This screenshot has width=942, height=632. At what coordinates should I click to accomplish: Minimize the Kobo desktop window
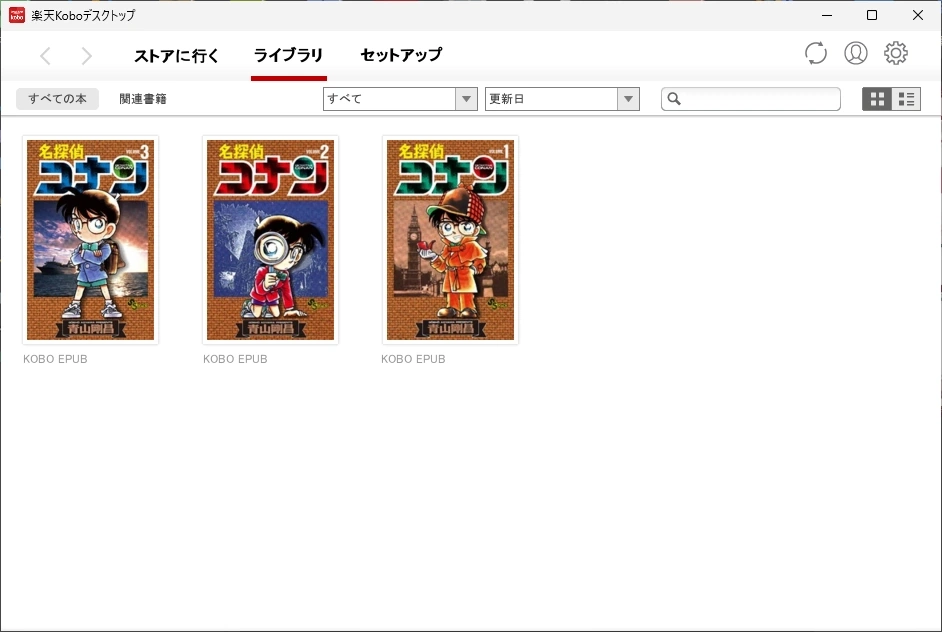coord(827,15)
